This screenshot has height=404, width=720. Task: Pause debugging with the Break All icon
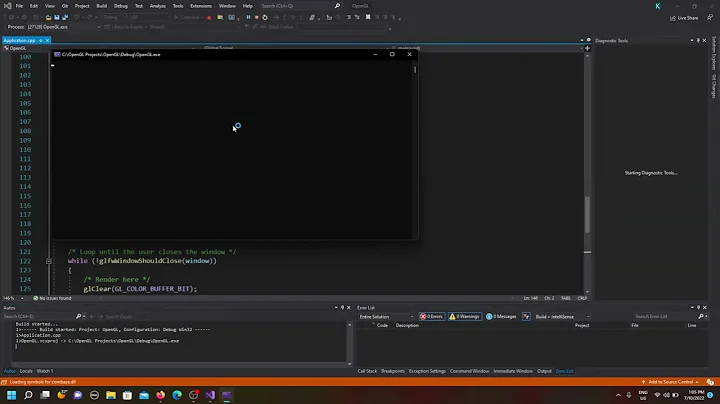(x=248, y=17)
